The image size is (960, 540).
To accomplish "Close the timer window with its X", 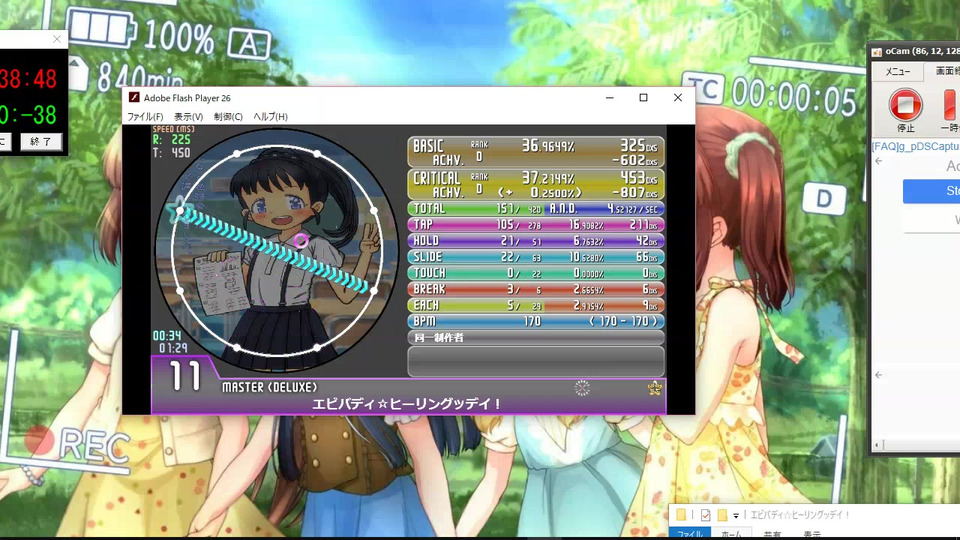I will pos(57,39).
